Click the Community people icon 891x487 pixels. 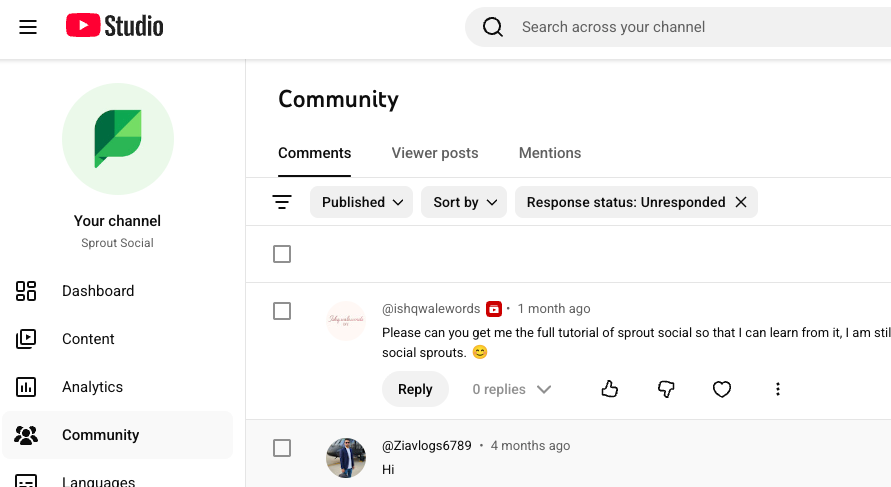(x=26, y=435)
